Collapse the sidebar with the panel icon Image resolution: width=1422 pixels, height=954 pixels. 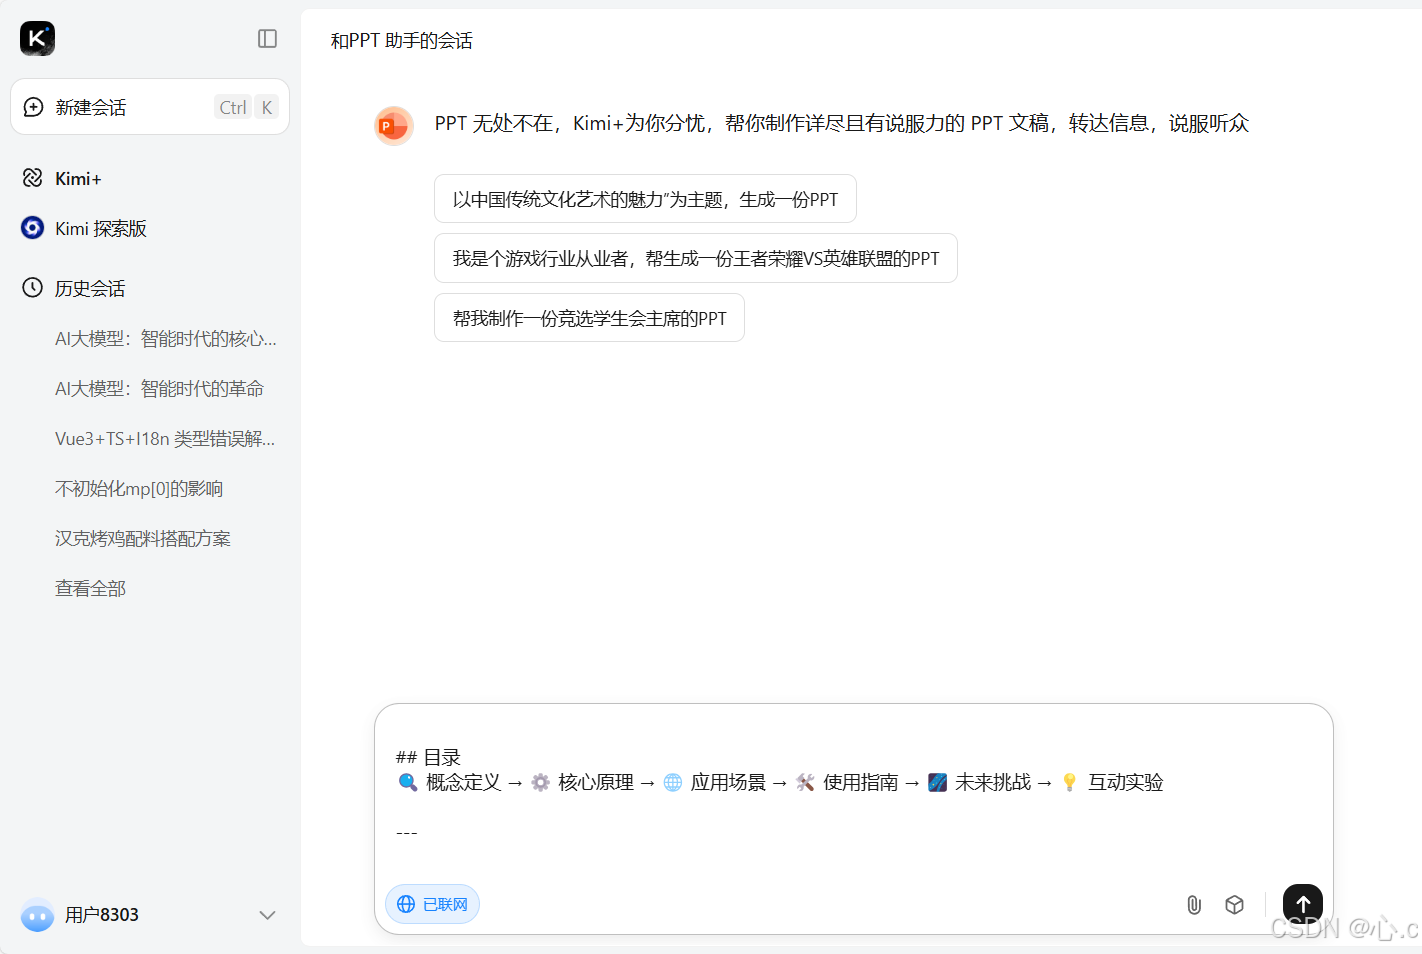pyautogui.click(x=267, y=38)
